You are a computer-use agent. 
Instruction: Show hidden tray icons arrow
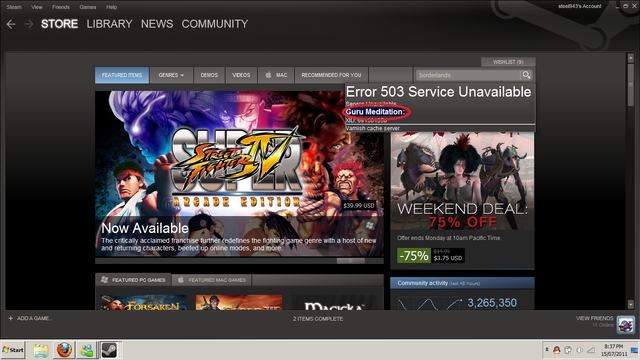(547, 350)
